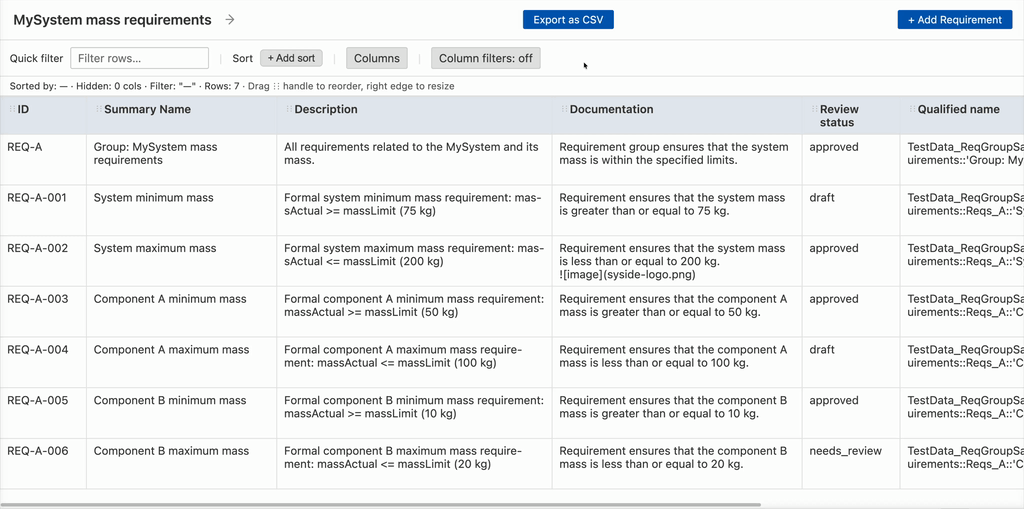
Task: Click the description with massLimit (50 kg)
Action: (x=415, y=312)
